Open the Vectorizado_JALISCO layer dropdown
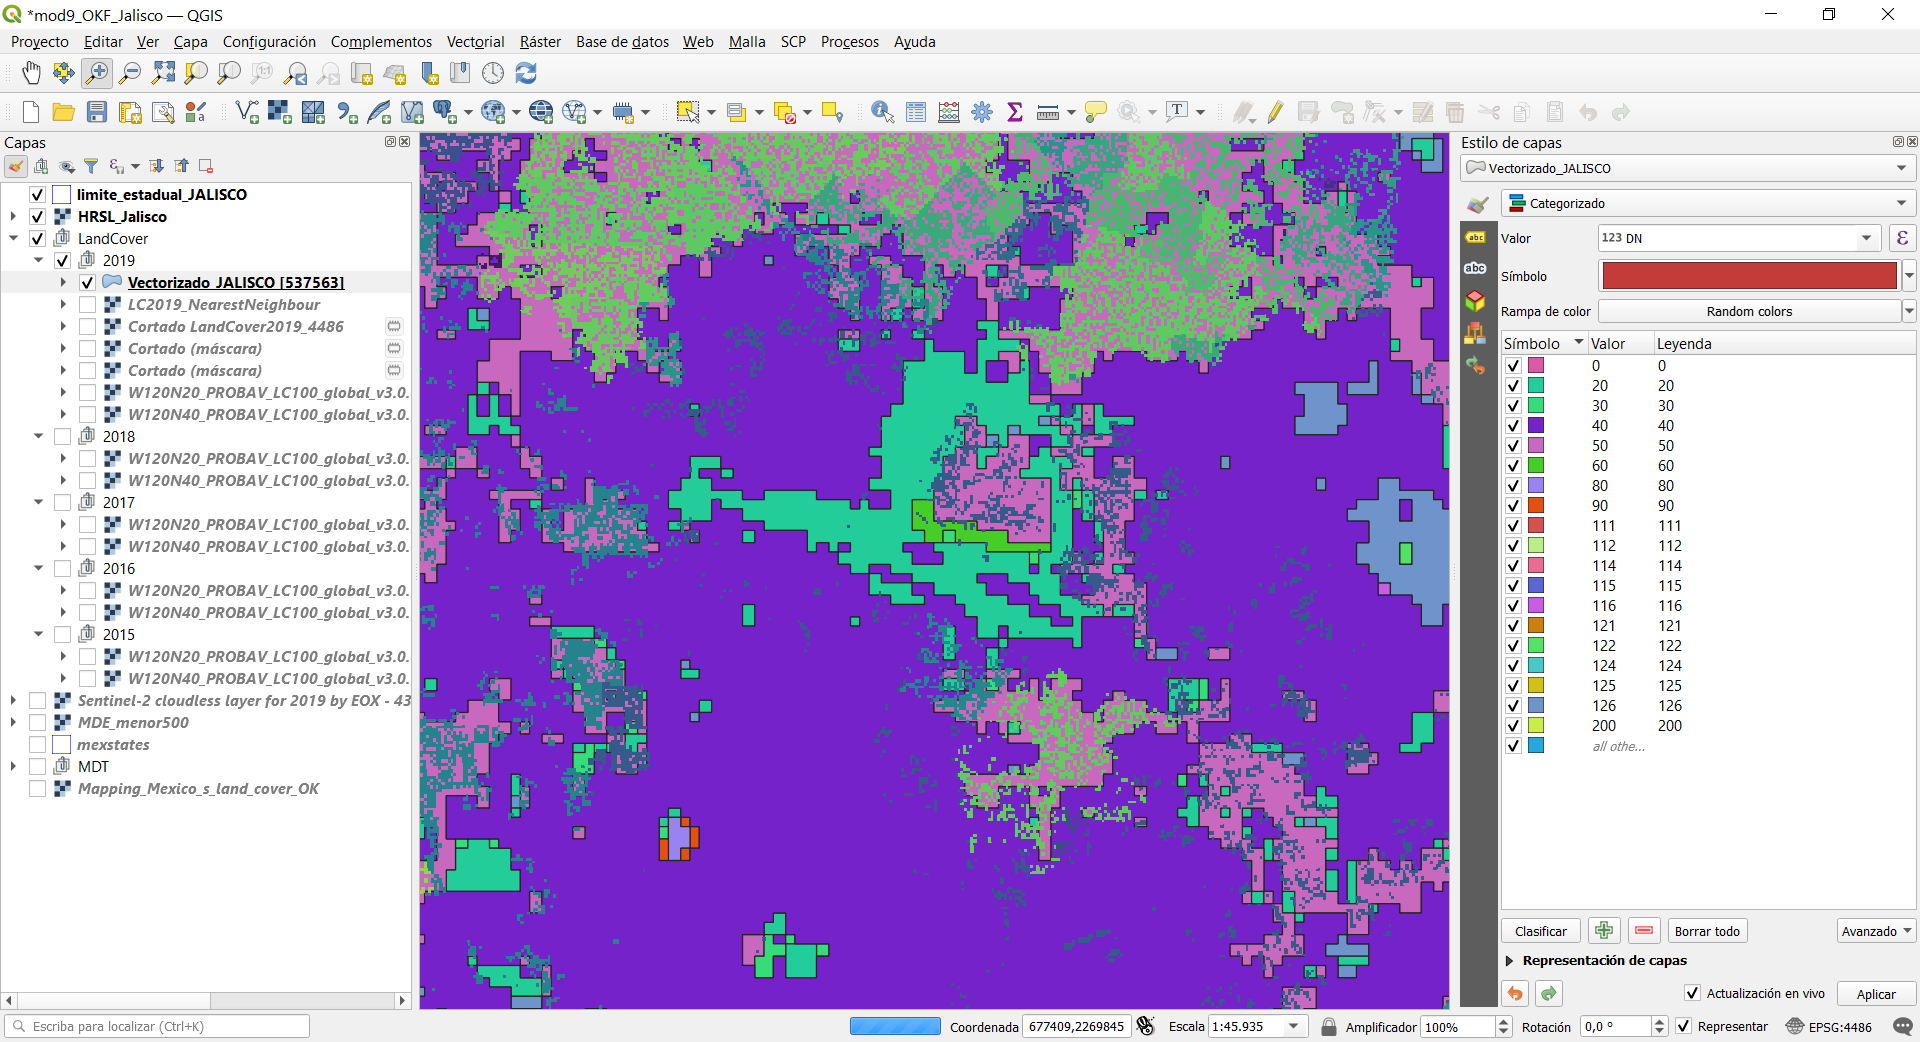The width and height of the screenshot is (1920, 1042). pos(1688,168)
